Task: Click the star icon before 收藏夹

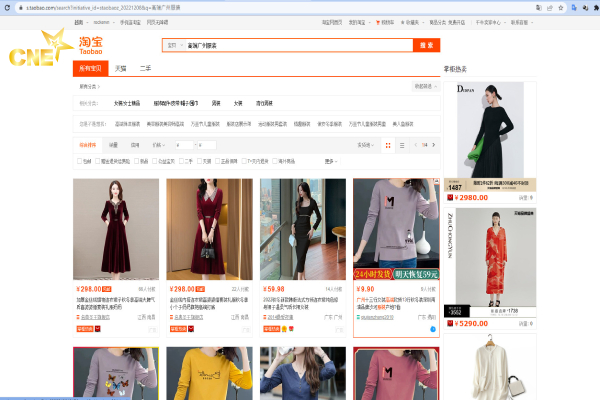Action: (402, 23)
